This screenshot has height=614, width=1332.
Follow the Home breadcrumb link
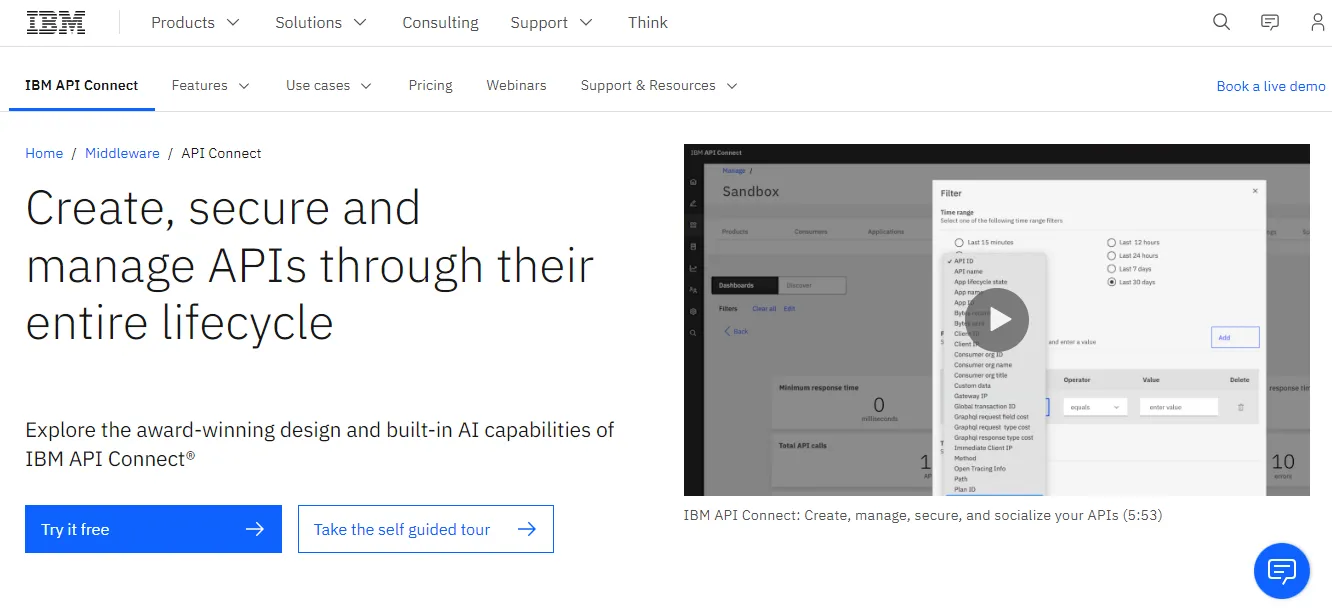coord(44,153)
